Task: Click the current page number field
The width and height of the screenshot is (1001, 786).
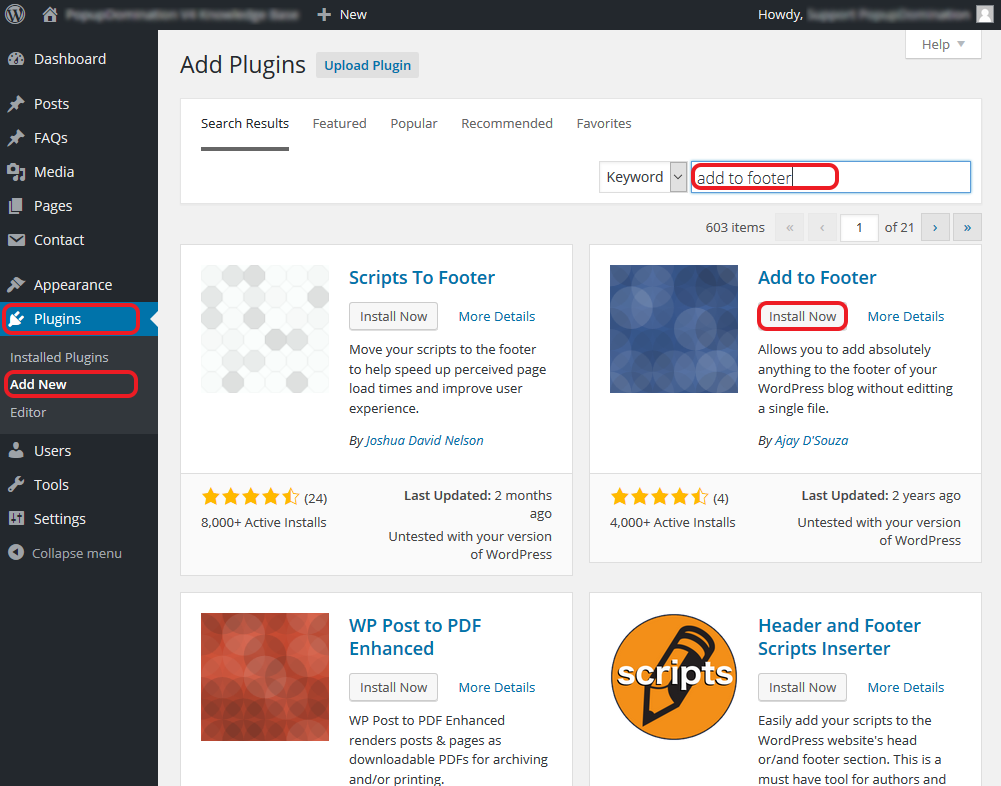Action: tap(859, 227)
